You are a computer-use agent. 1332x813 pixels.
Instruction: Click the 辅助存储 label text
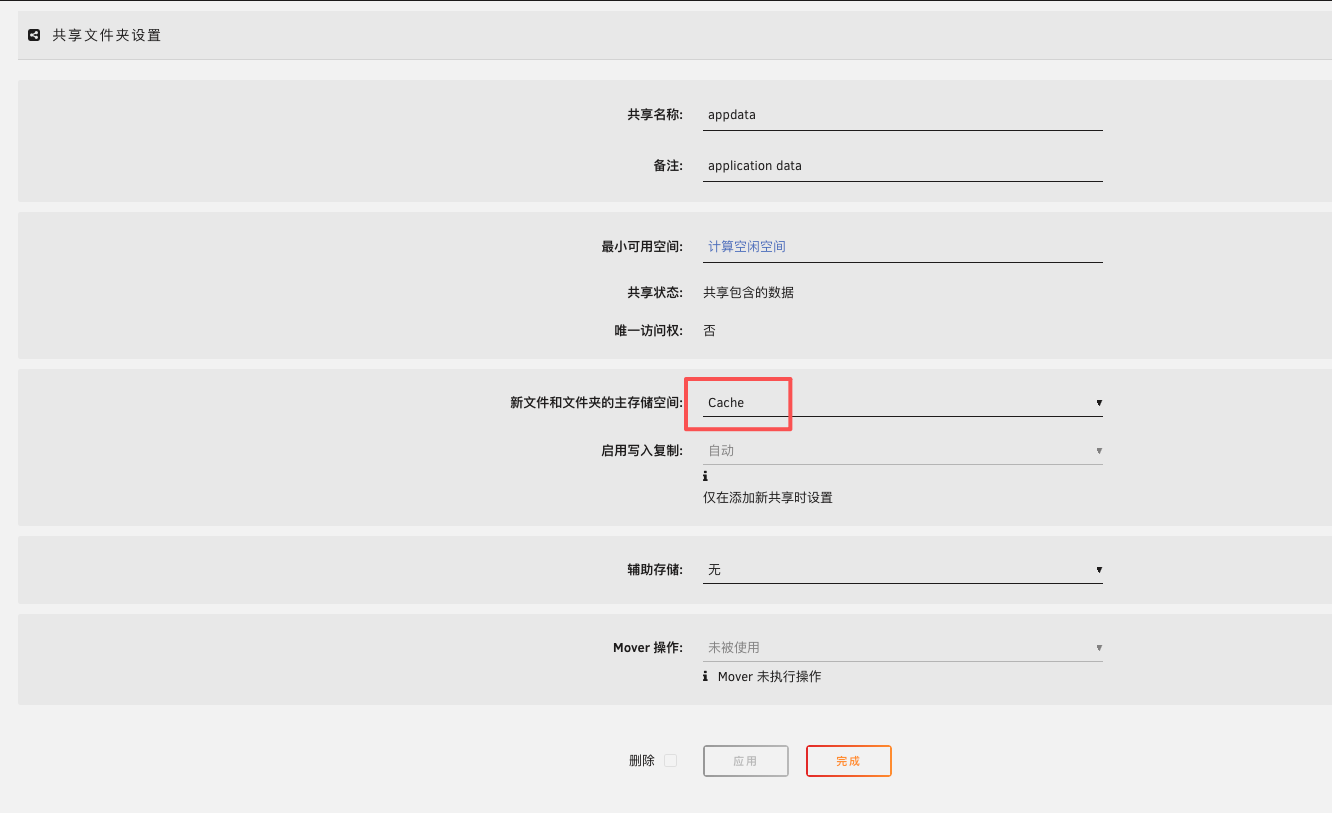click(655, 570)
